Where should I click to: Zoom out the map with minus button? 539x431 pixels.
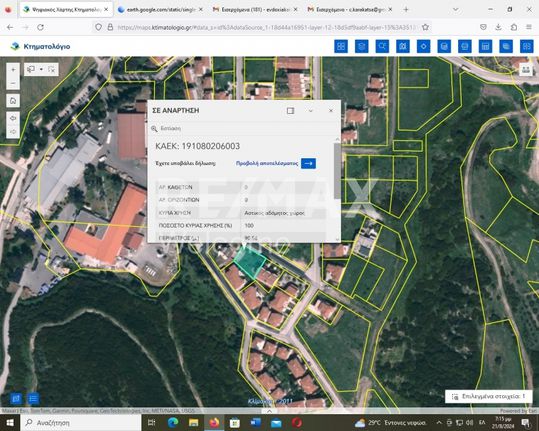click(x=13, y=84)
